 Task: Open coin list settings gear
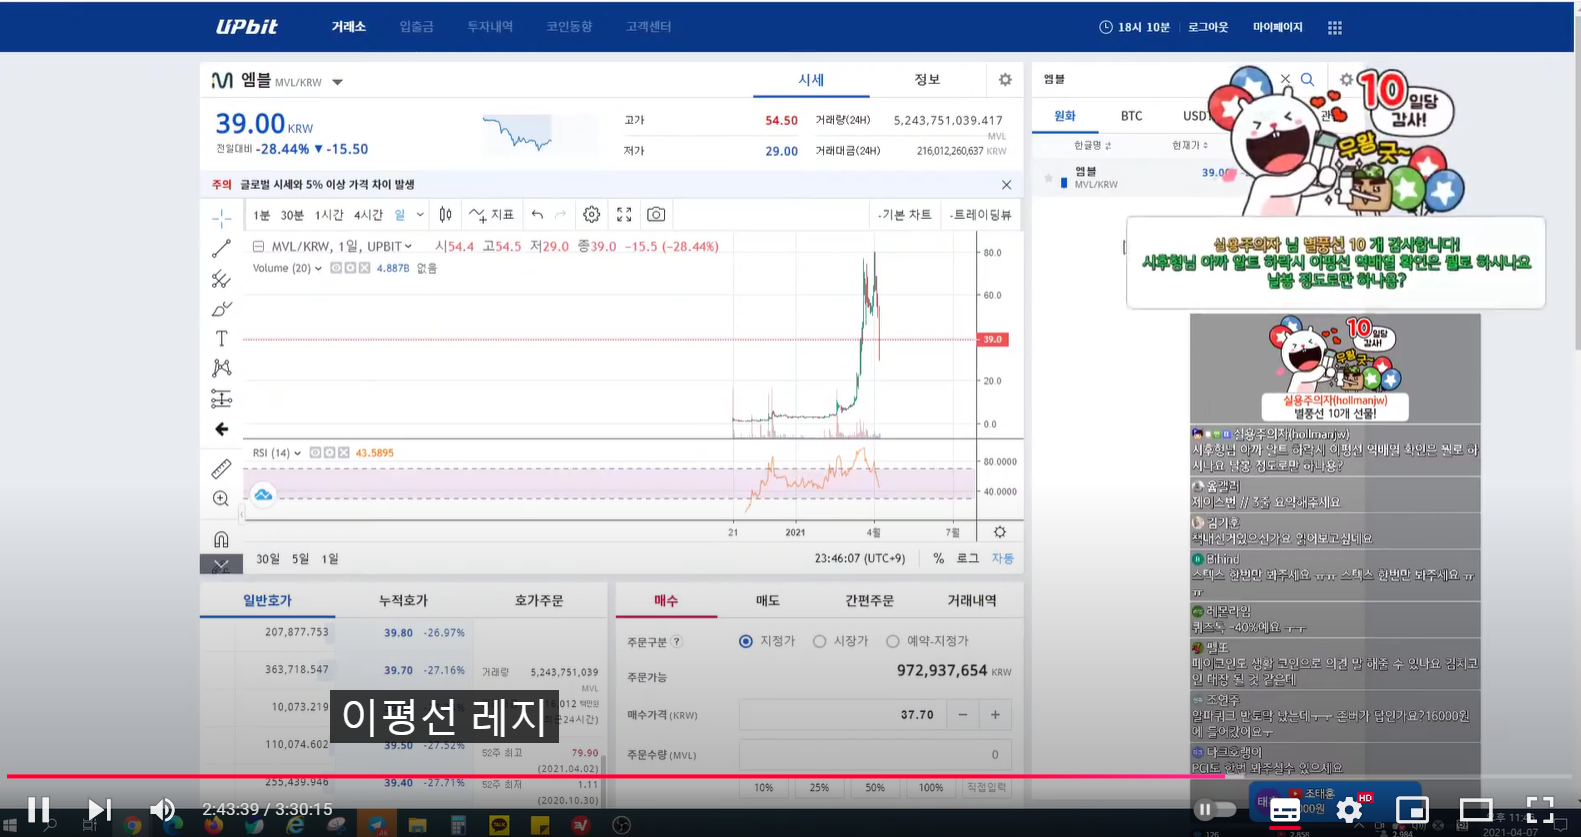(x=1346, y=79)
